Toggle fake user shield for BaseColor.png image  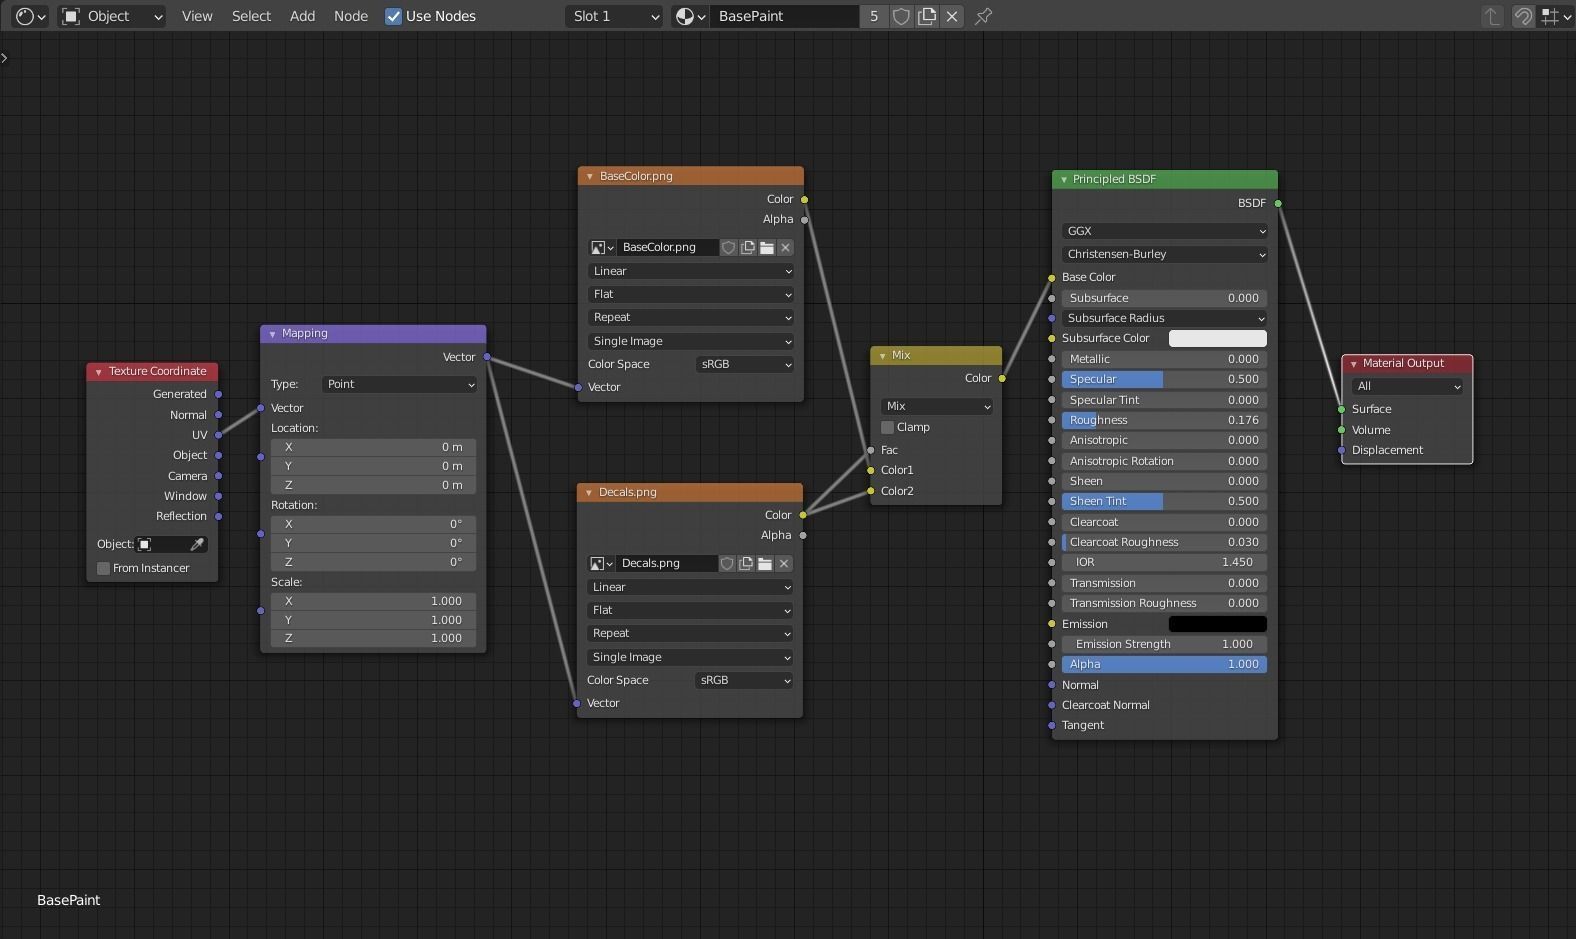pyautogui.click(x=729, y=247)
